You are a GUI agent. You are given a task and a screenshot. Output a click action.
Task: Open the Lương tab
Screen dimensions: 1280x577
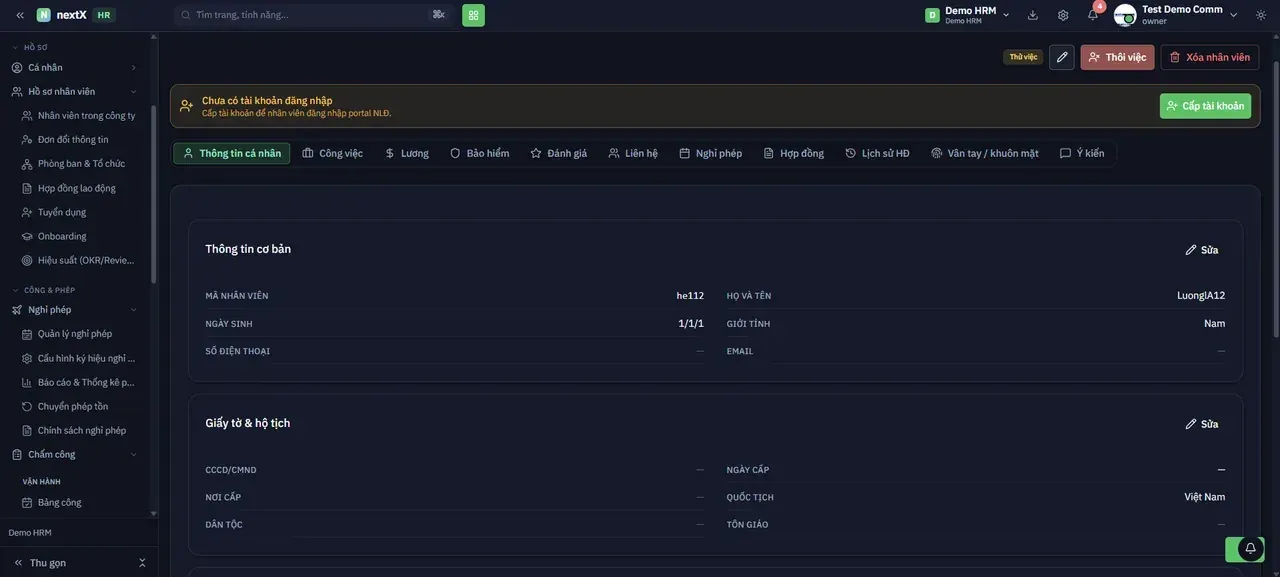pos(407,153)
